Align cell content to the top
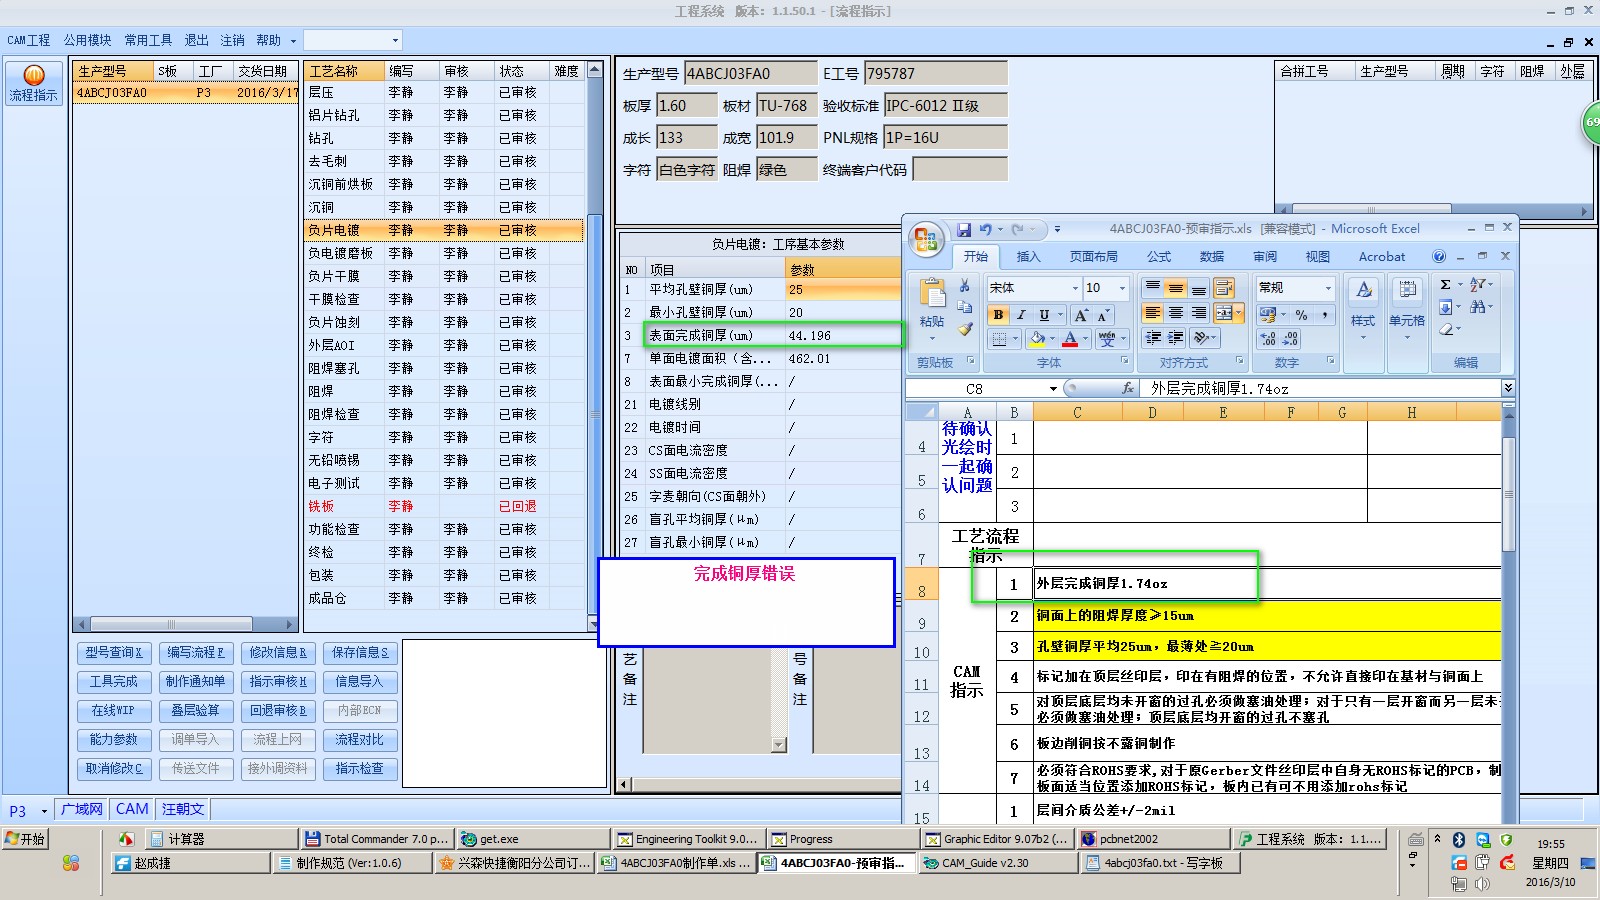 [x=1153, y=288]
